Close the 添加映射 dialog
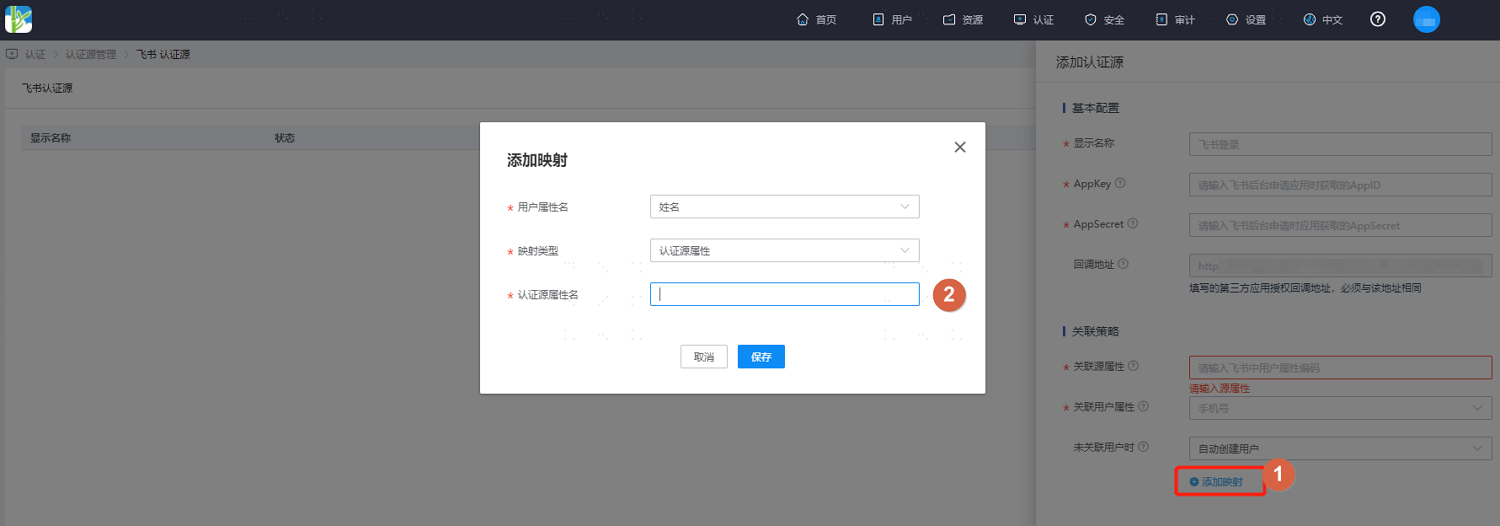The image size is (1500, 526). tap(960, 147)
